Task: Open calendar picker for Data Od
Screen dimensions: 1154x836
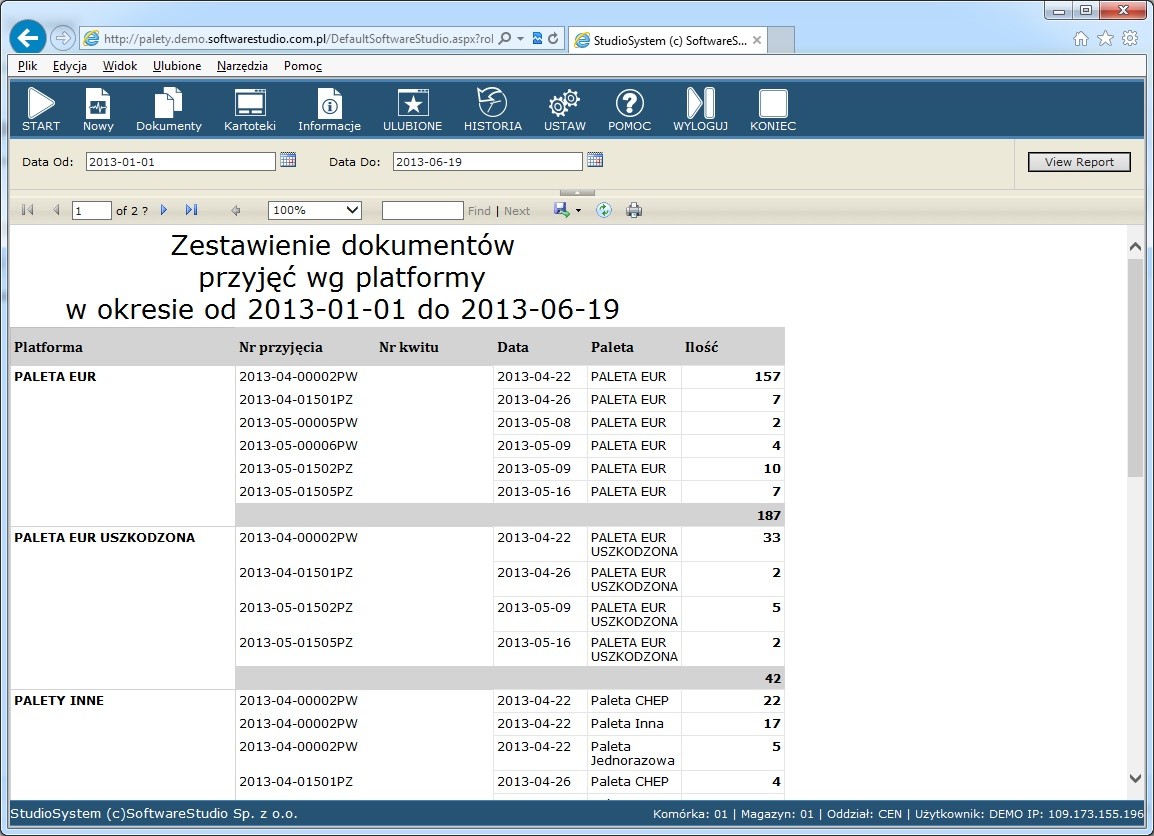Action: 288,160
